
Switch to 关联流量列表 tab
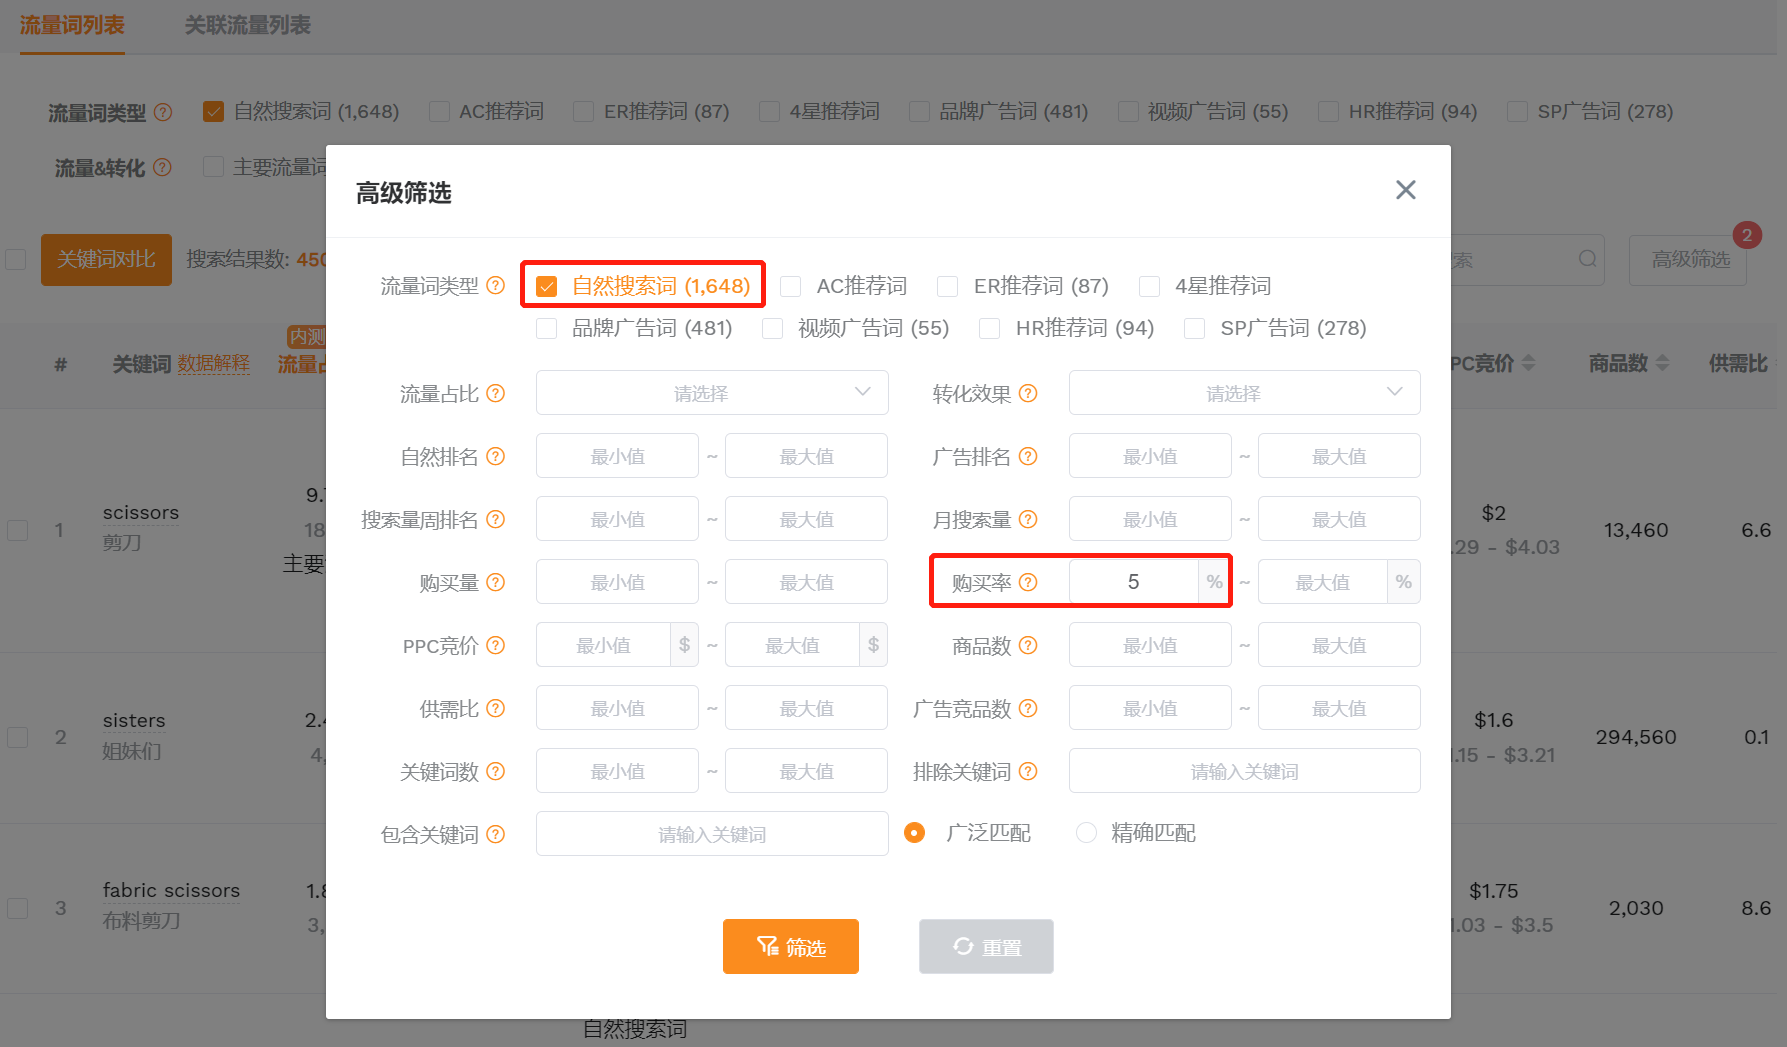(x=247, y=25)
